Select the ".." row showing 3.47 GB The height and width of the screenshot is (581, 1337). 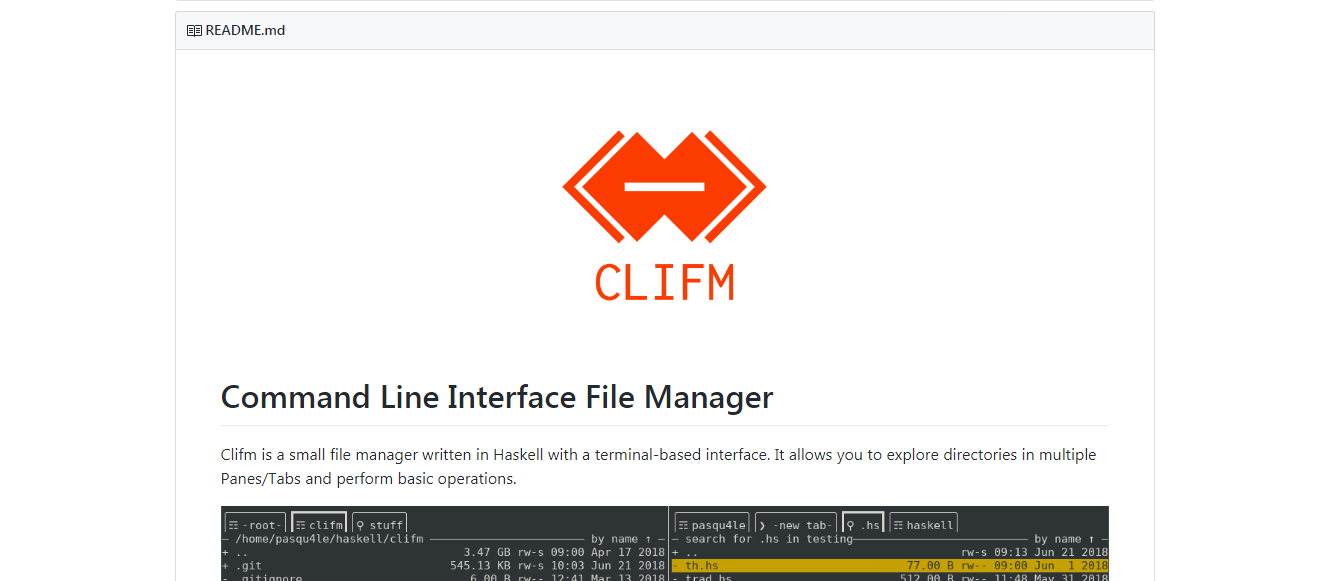pos(443,552)
